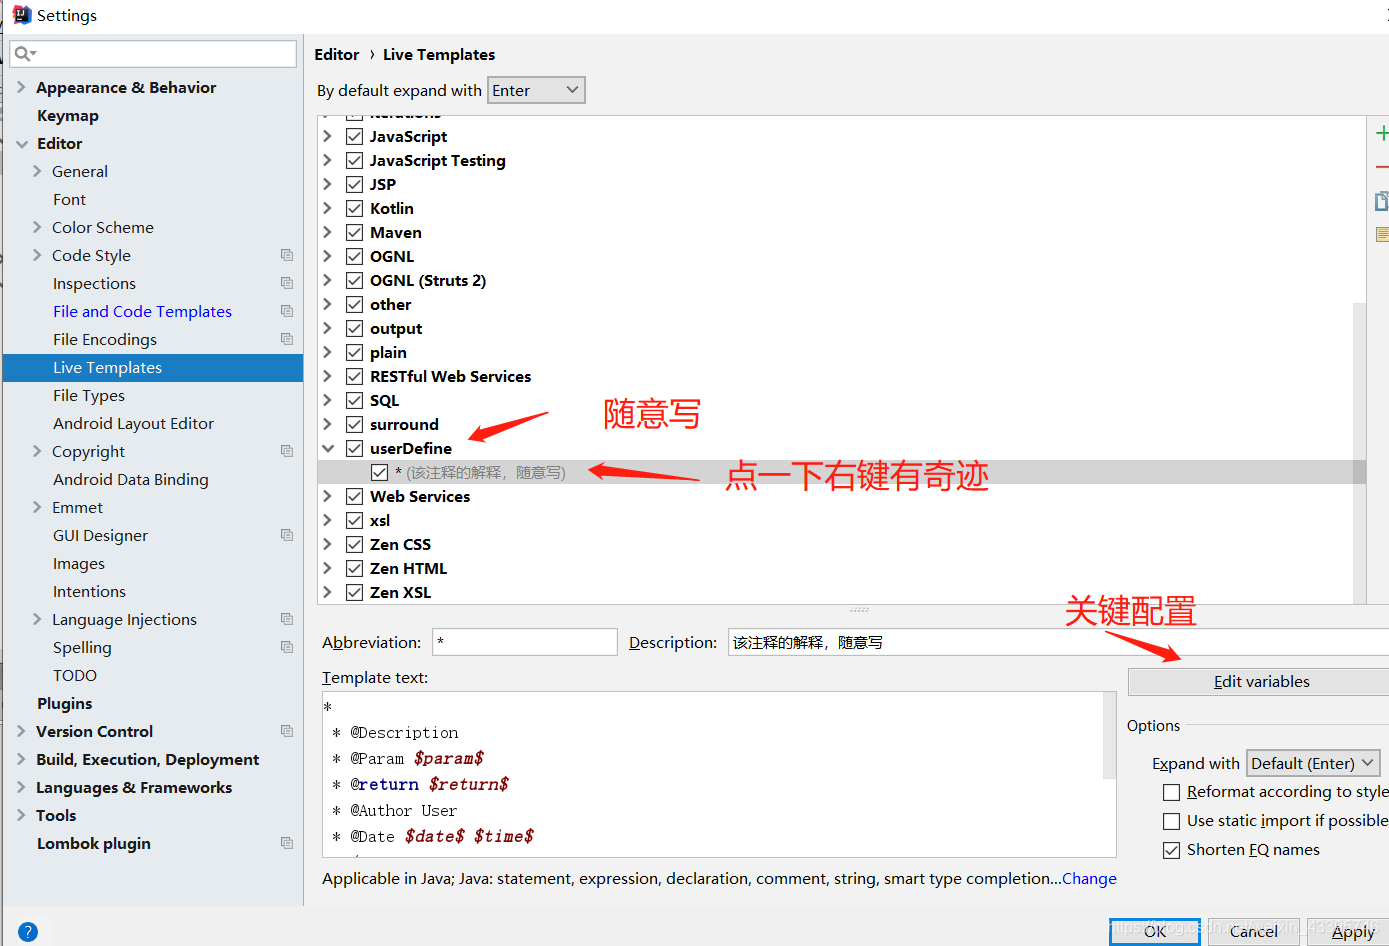Collapse the Editor settings section
Image resolution: width=1389 pixels, height=946 pixels.
pos(22,143)
